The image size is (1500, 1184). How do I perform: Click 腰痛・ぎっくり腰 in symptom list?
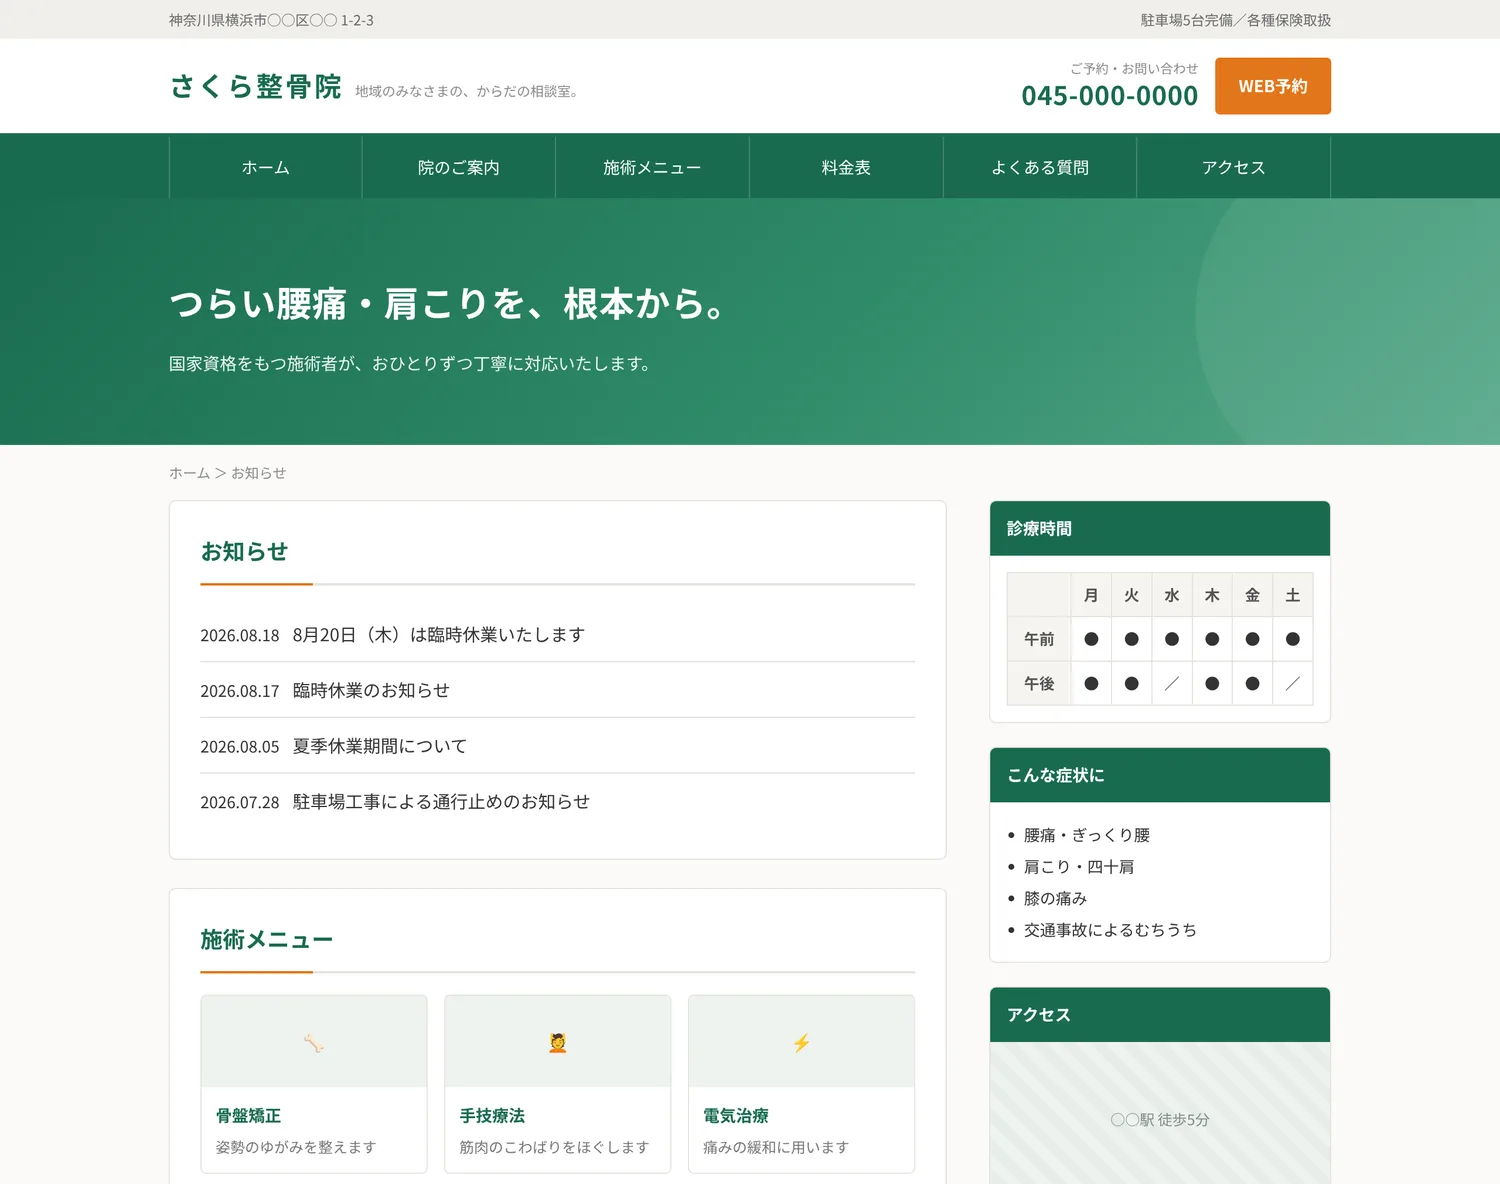(x=1087, y=835)
